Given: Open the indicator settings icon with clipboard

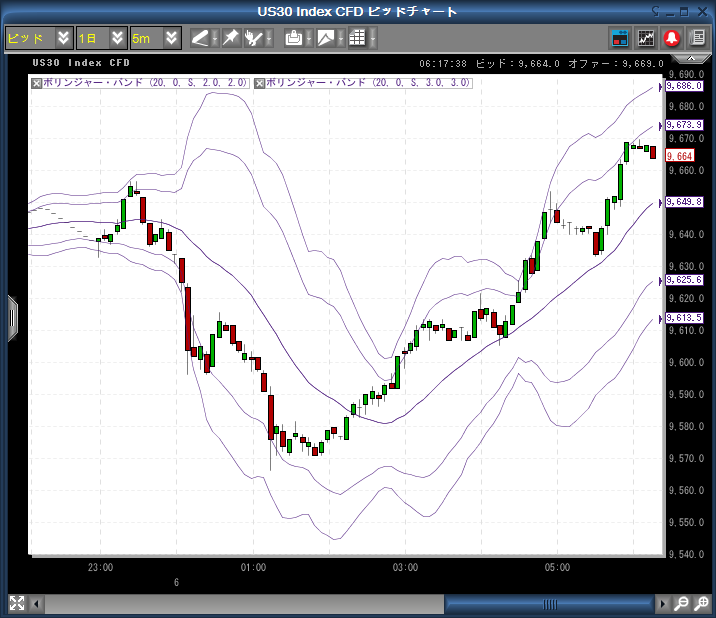Looking at the screenshot, I should click(x=293, y=38).
